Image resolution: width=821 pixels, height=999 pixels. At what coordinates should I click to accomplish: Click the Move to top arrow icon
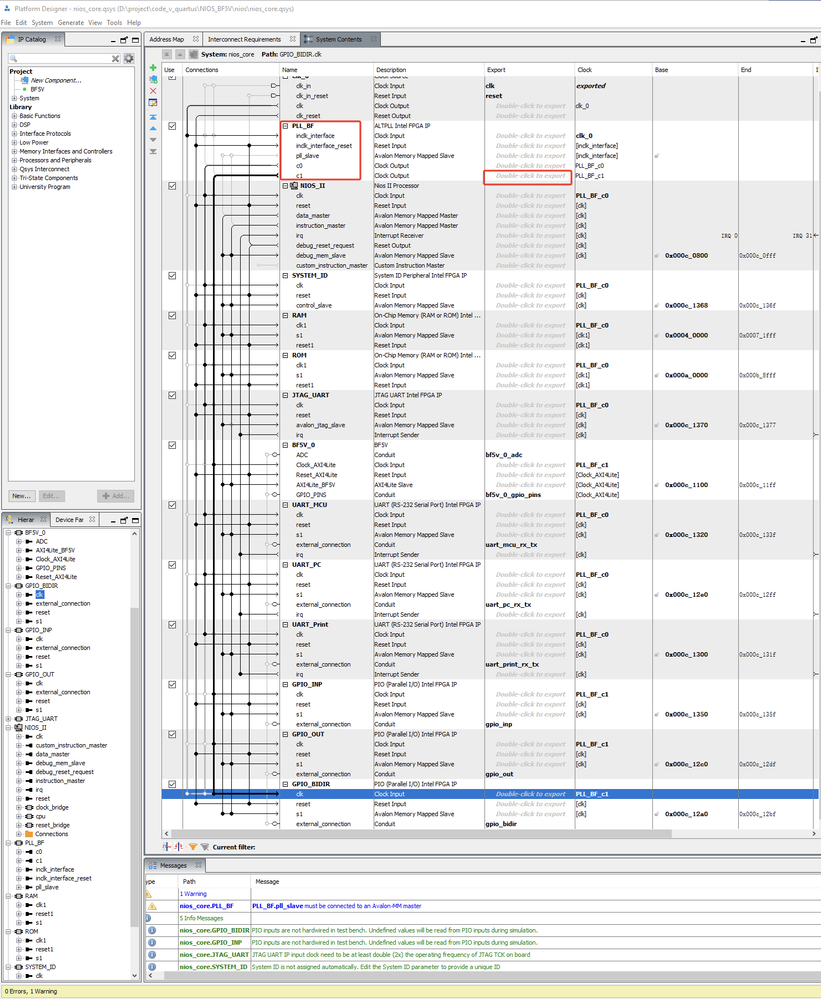153,117
